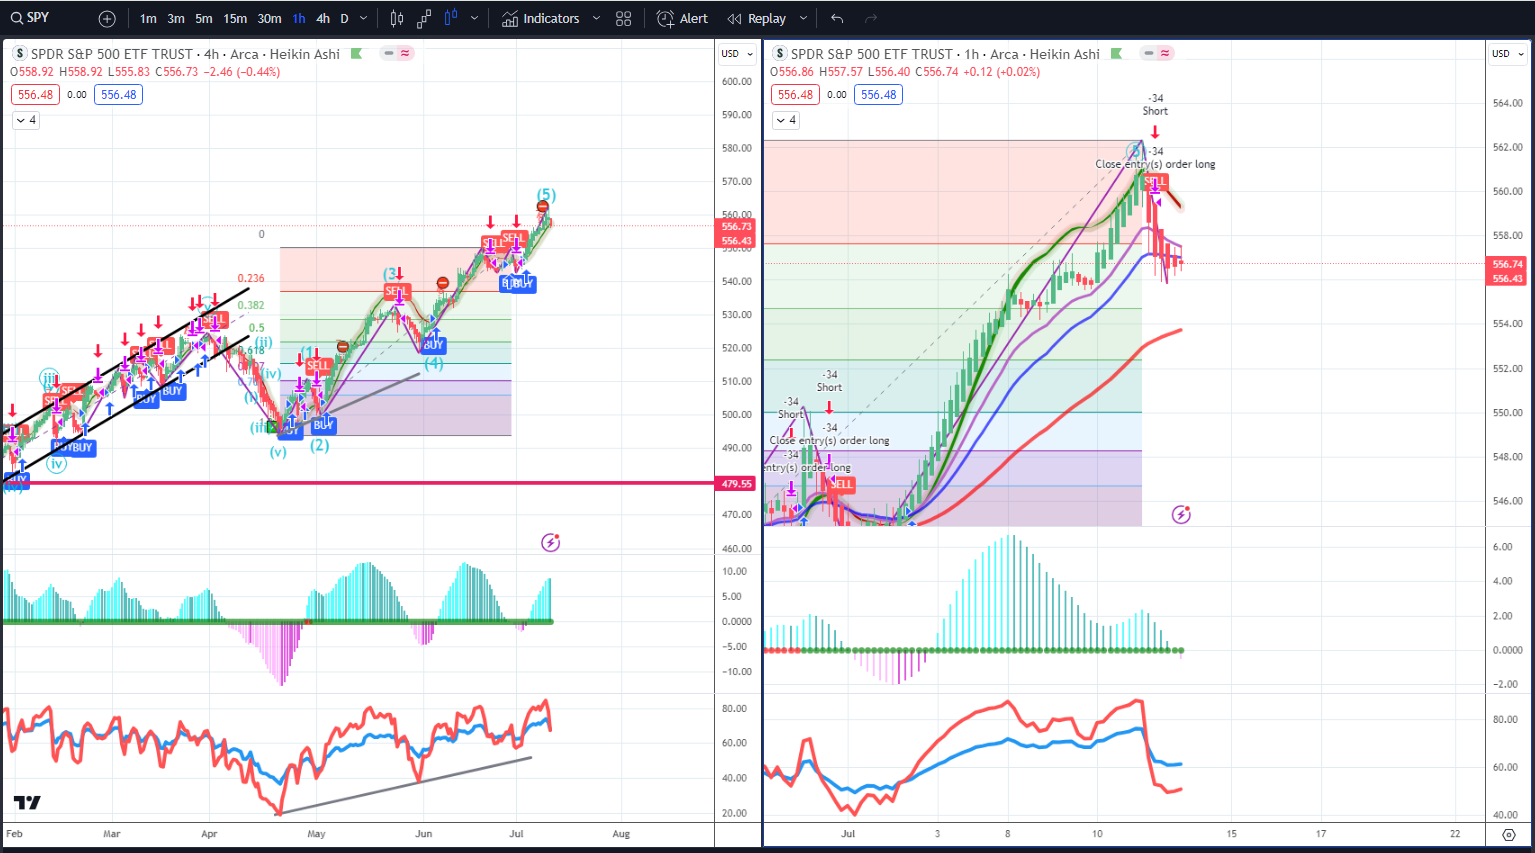Select the (3) Elliott wave label
The width and height of the screenshot is (1535, 853).
393,273
